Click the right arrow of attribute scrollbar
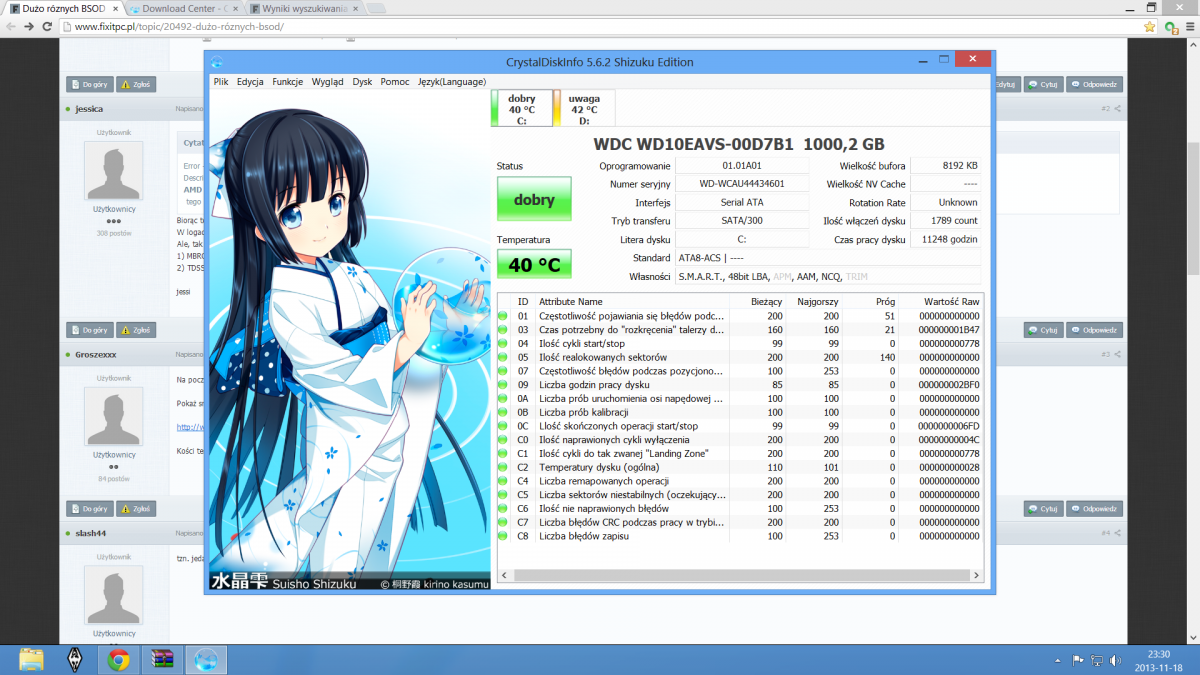 click(x=975, y=575)
